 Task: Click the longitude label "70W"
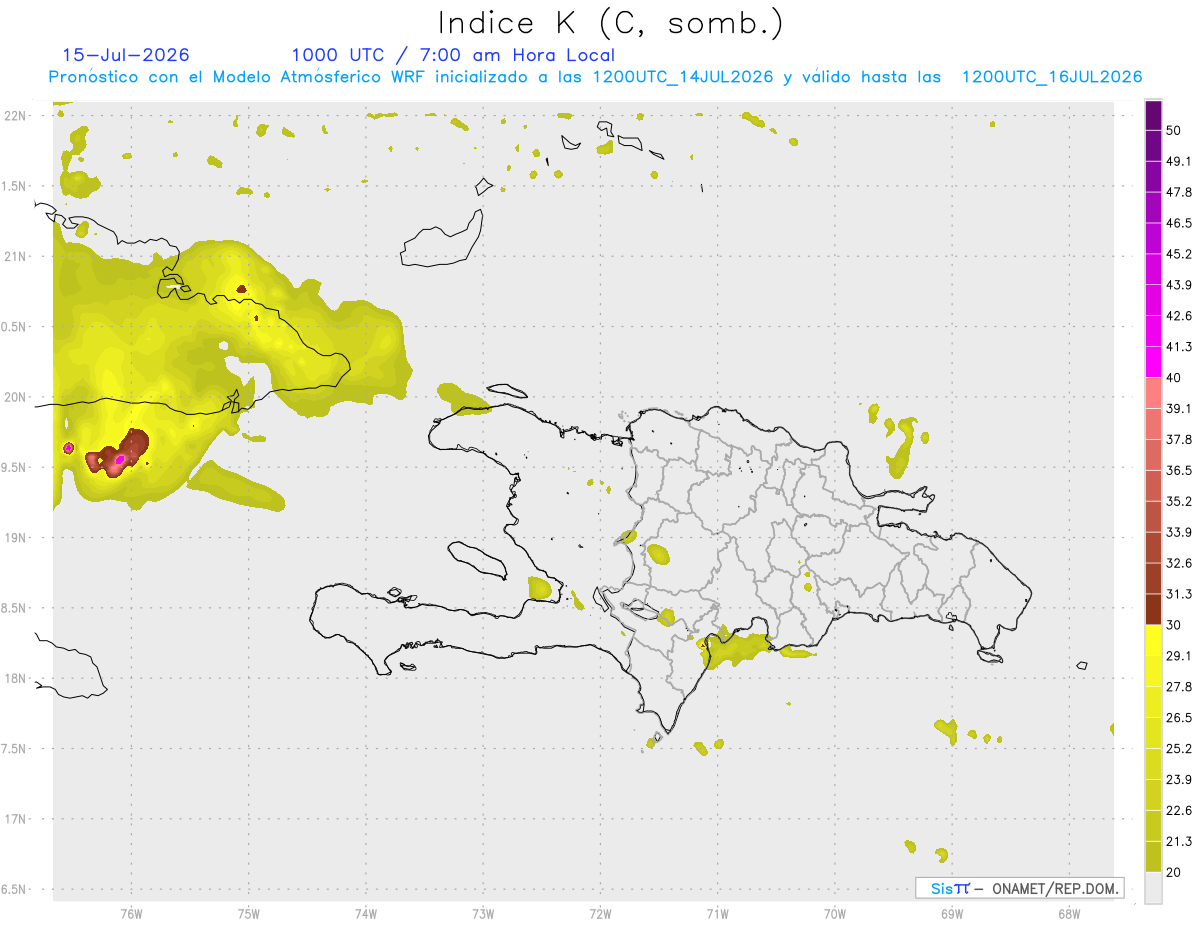tap(835, 913)
